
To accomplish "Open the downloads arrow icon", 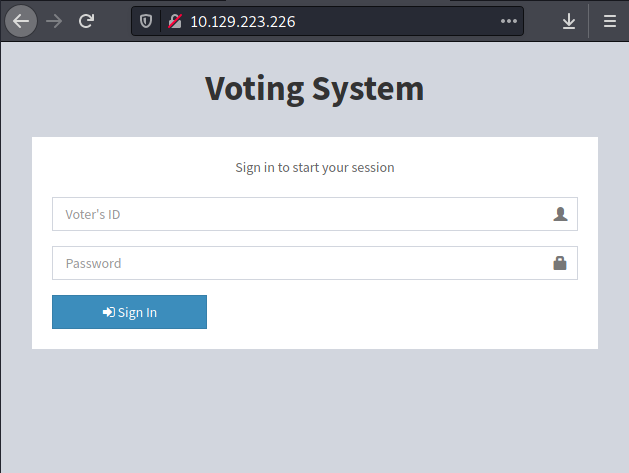I will pos(569,21).
